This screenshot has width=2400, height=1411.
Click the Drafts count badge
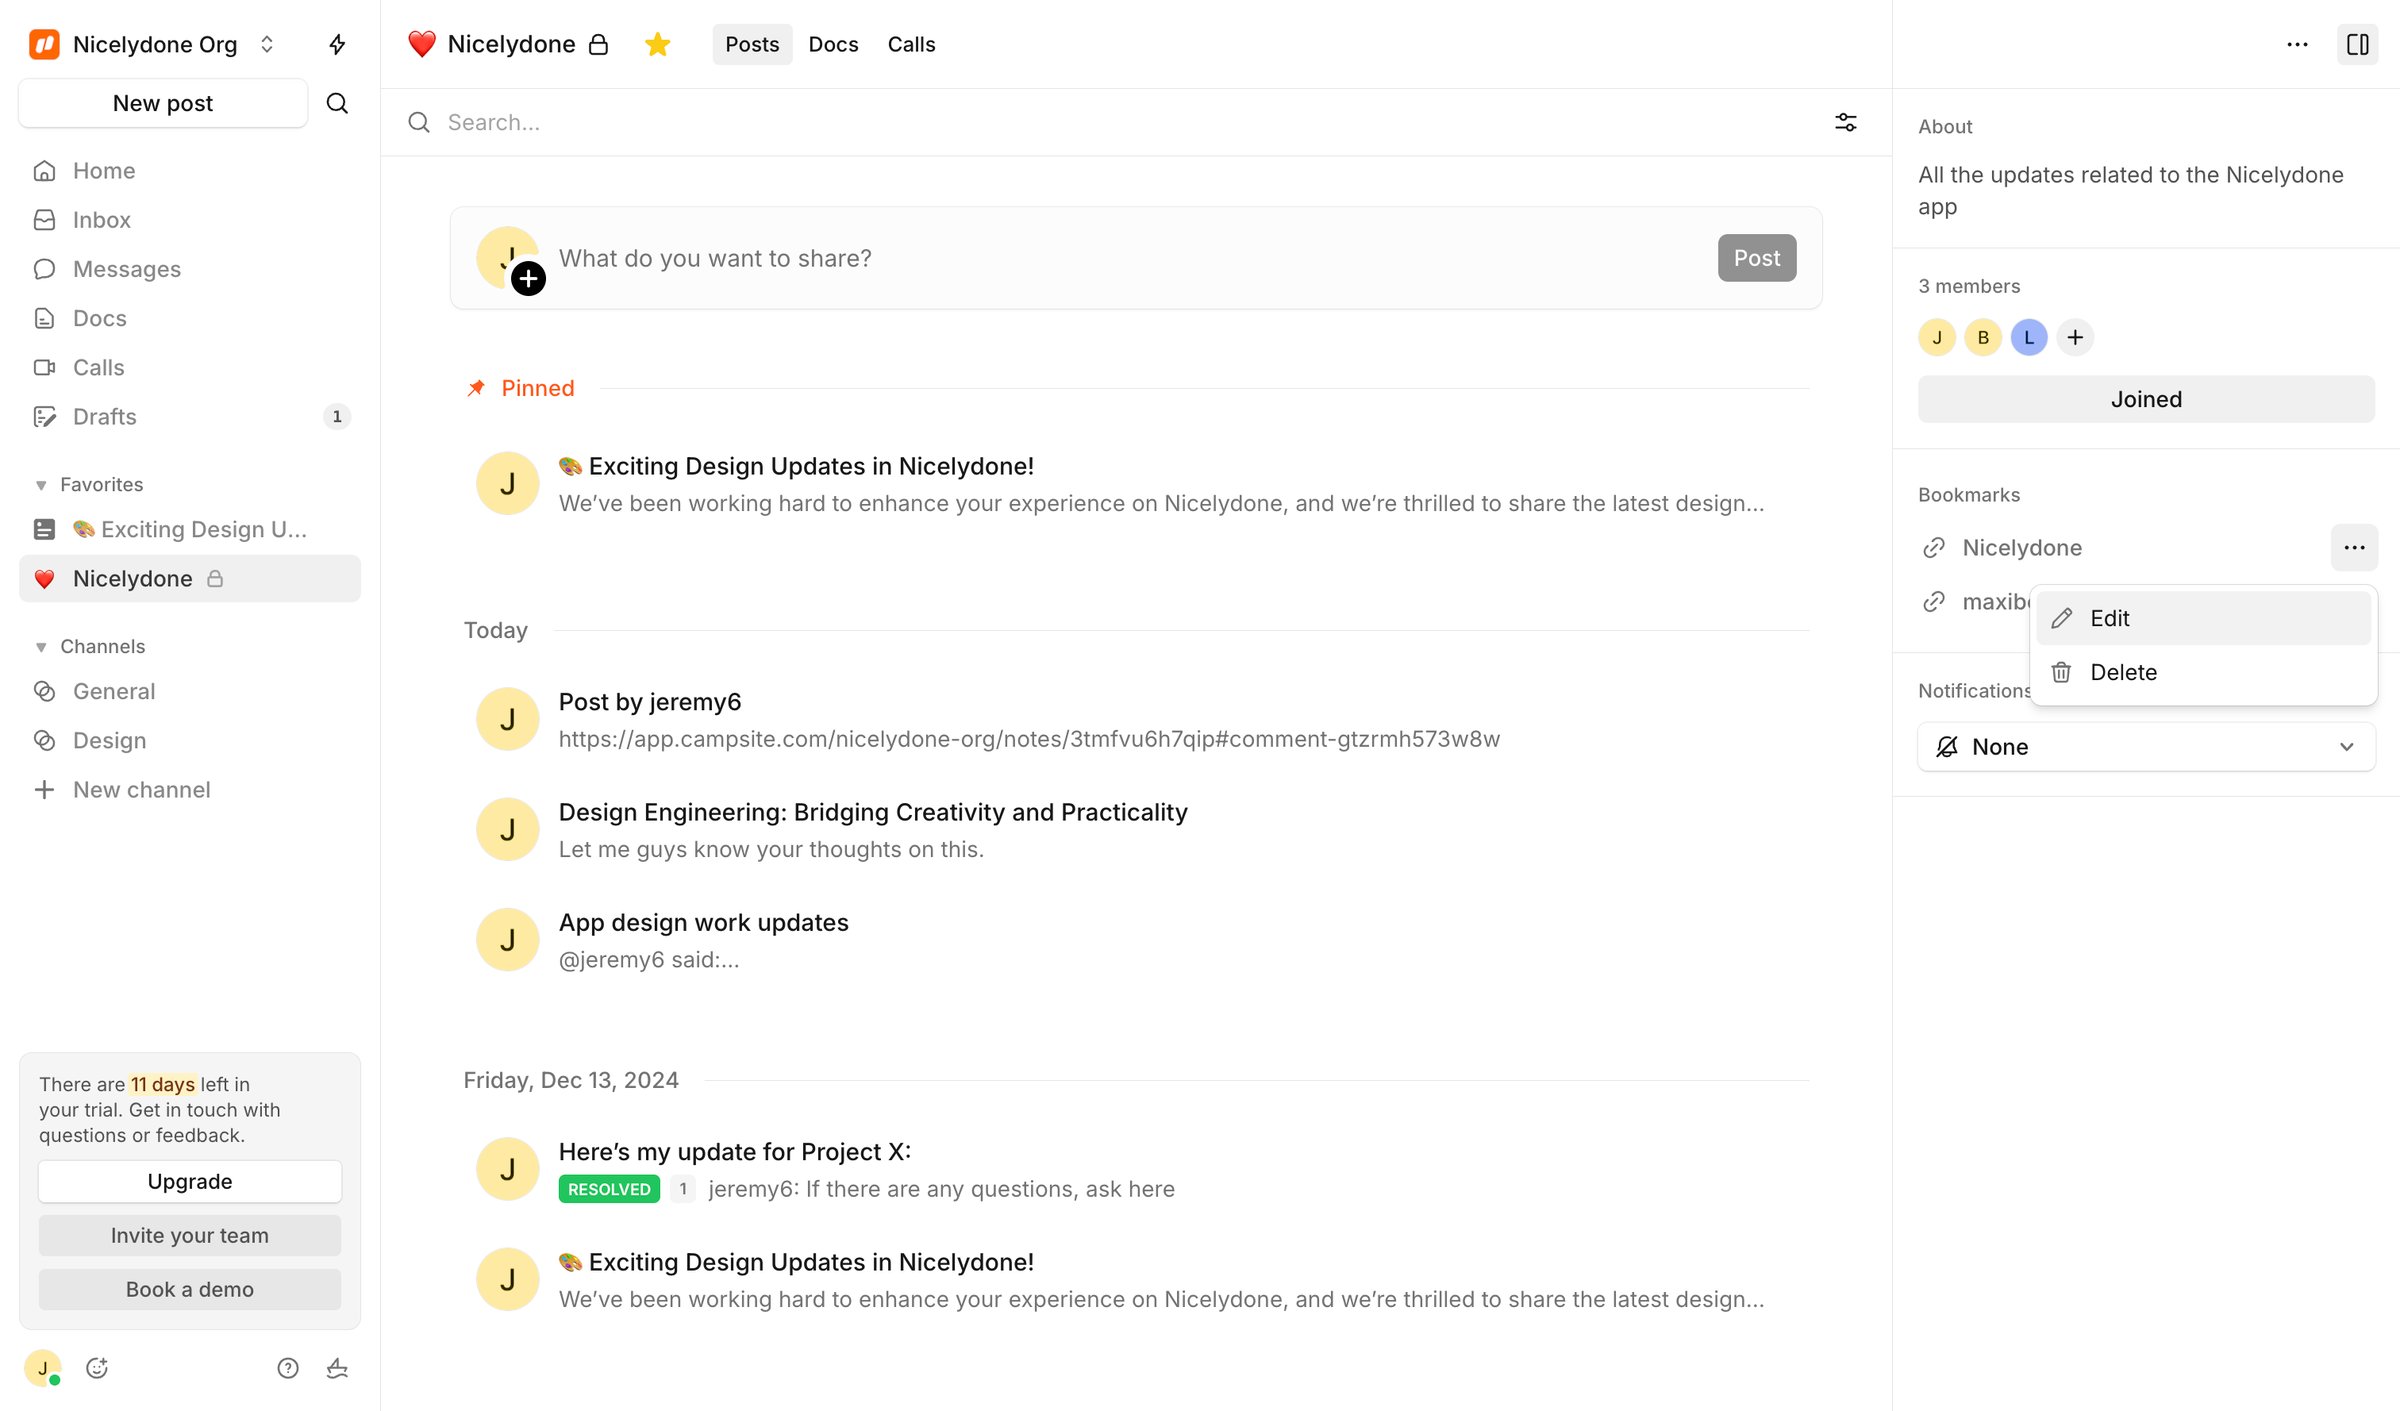[337, 416]
